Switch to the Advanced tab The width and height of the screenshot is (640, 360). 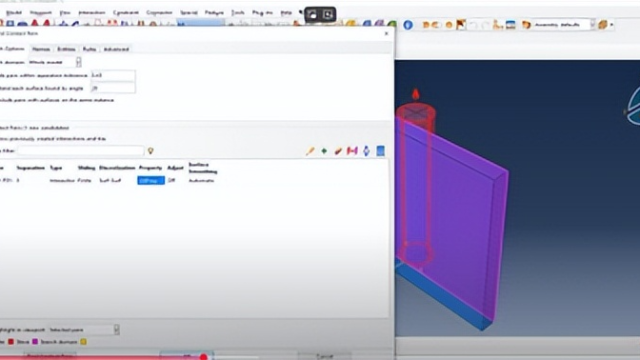point(116,49)
